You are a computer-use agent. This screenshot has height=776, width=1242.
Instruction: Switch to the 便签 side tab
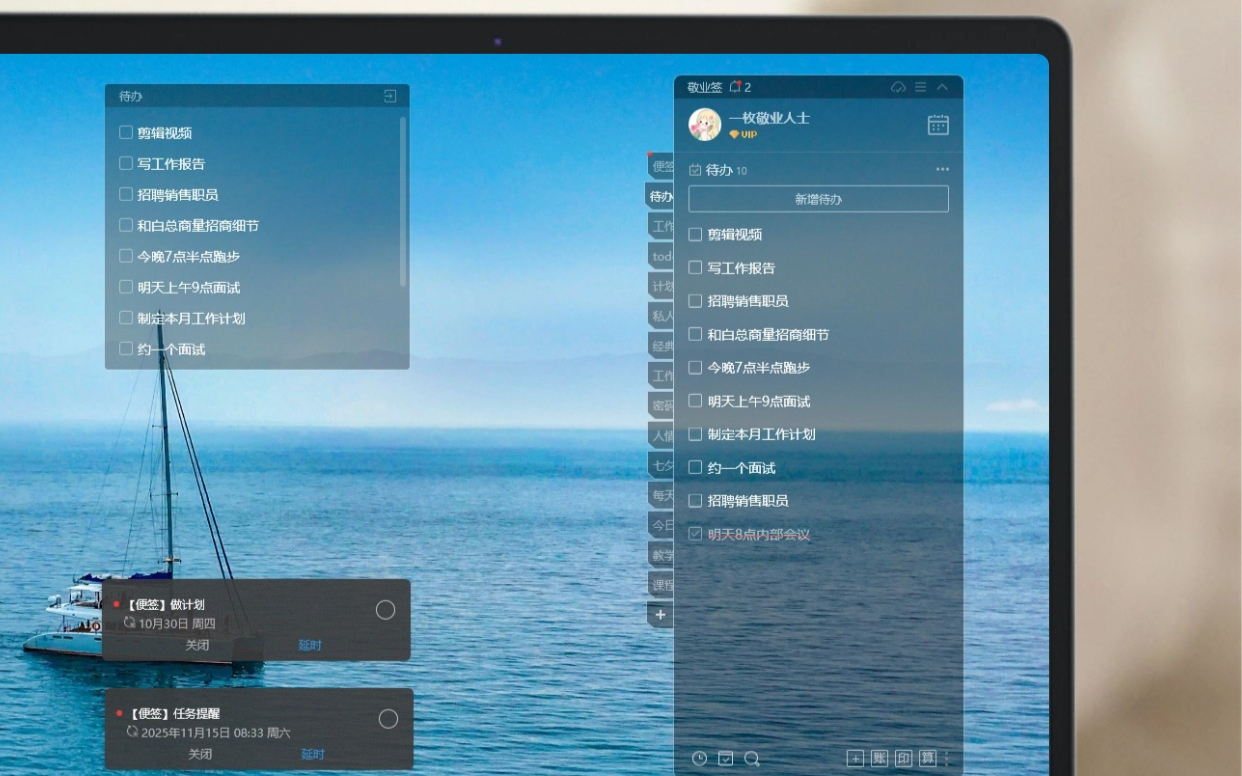pyautogui.click(x=661, y=166)
